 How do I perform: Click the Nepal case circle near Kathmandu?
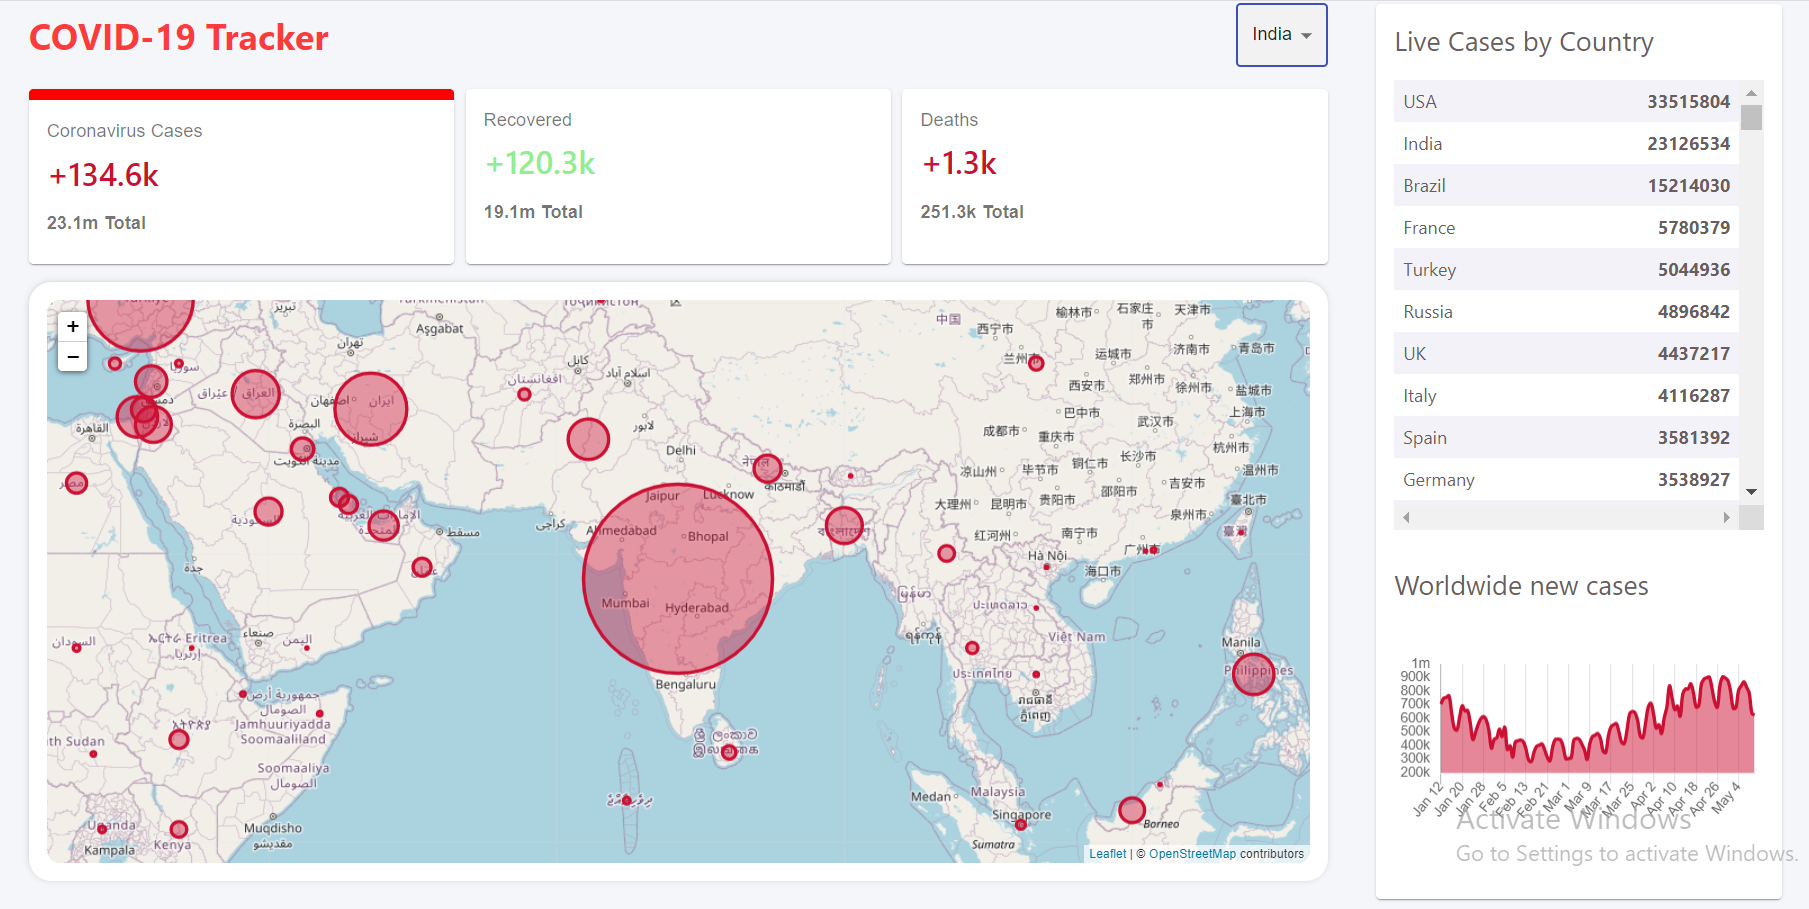[766, 466]
